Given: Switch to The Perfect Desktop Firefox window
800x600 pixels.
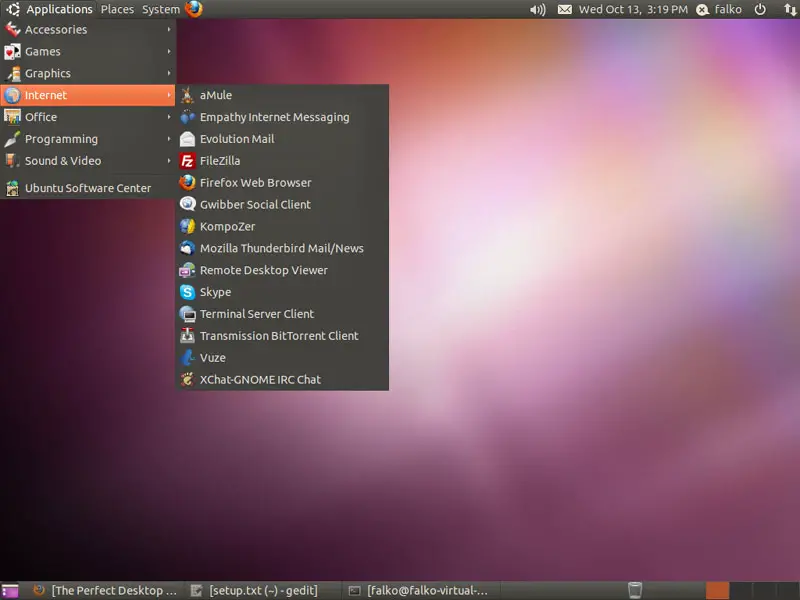Looking at the screenshot, I should 105,590.
